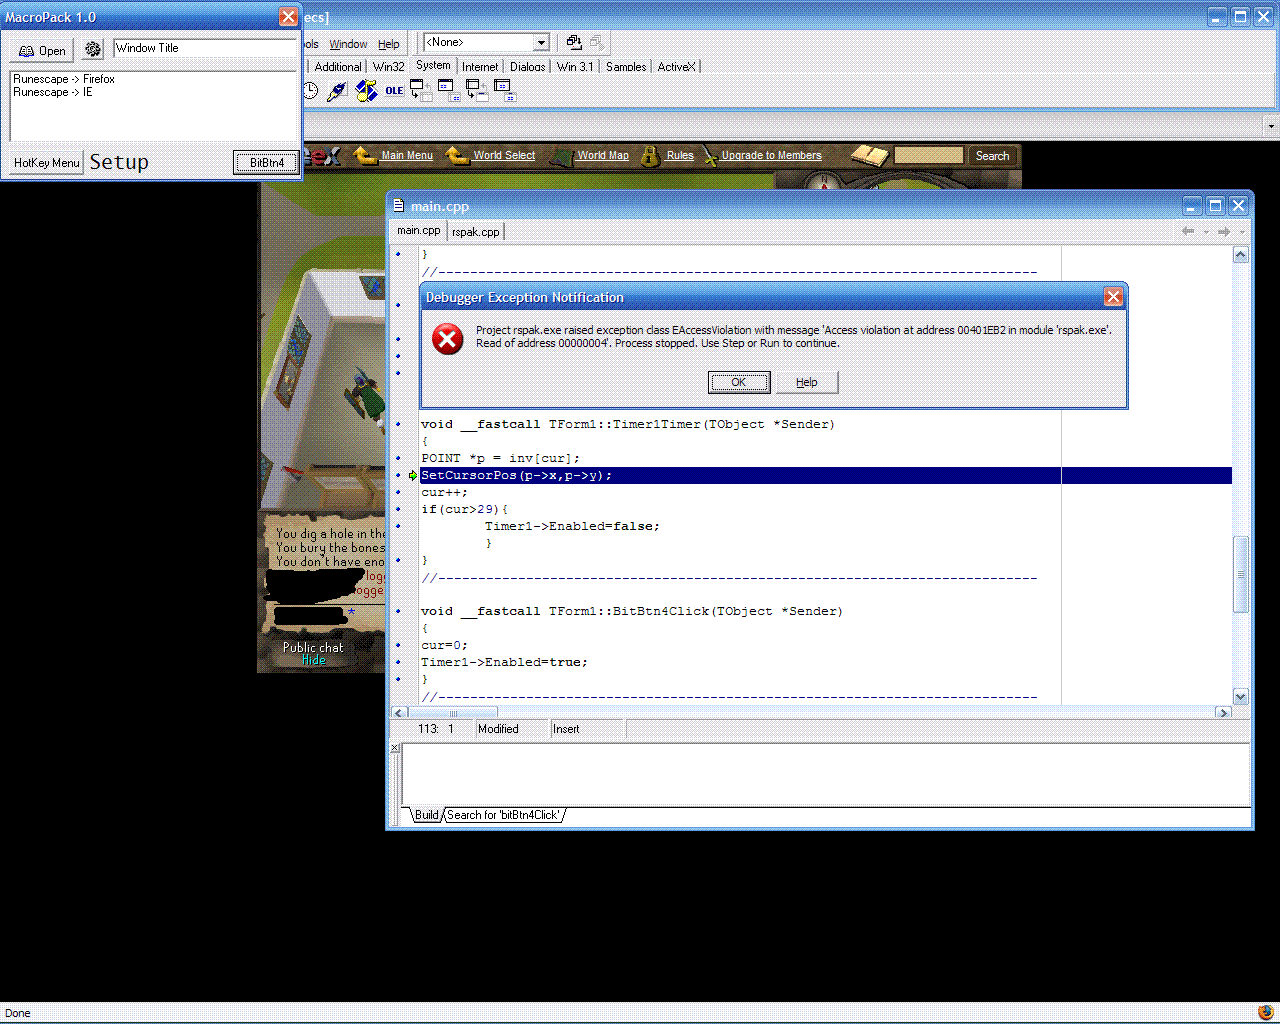Switch to the Additional palette tab
Viewport: 1280px width, 1024px height.
click(x=338, y=67)
